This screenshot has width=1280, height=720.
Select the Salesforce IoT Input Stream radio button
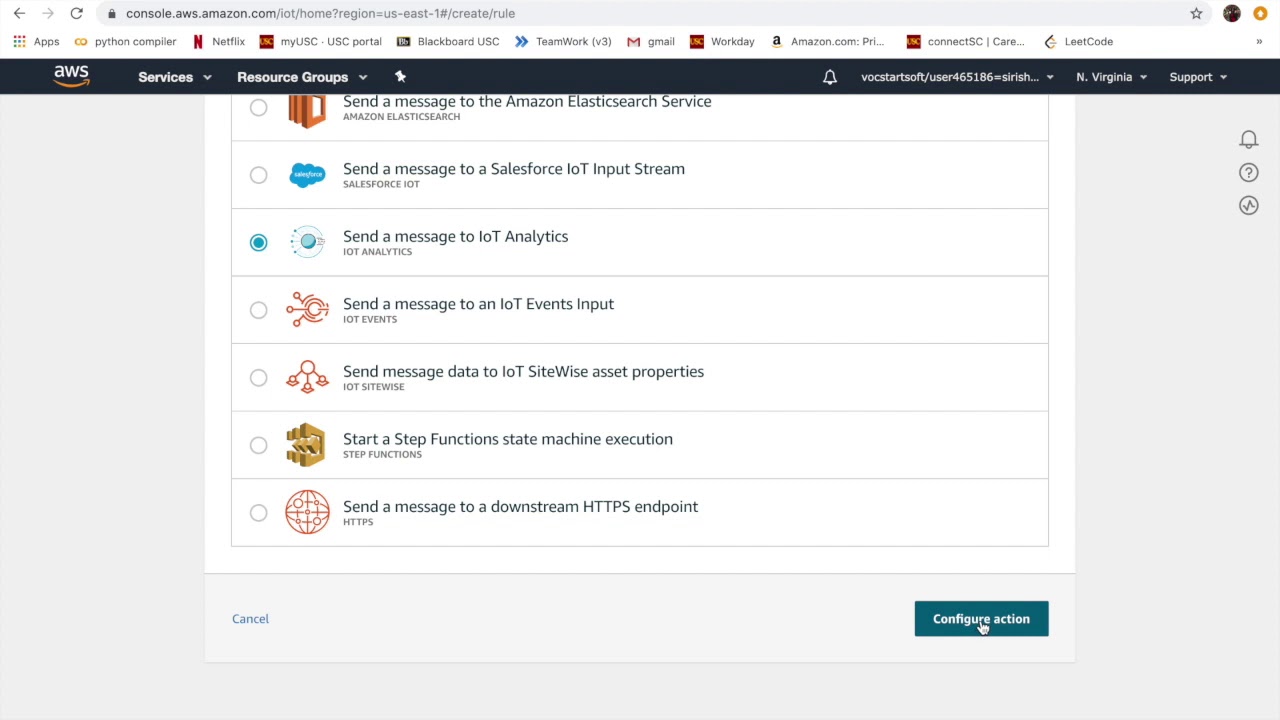pyautogui.click(x=259, y=175)
